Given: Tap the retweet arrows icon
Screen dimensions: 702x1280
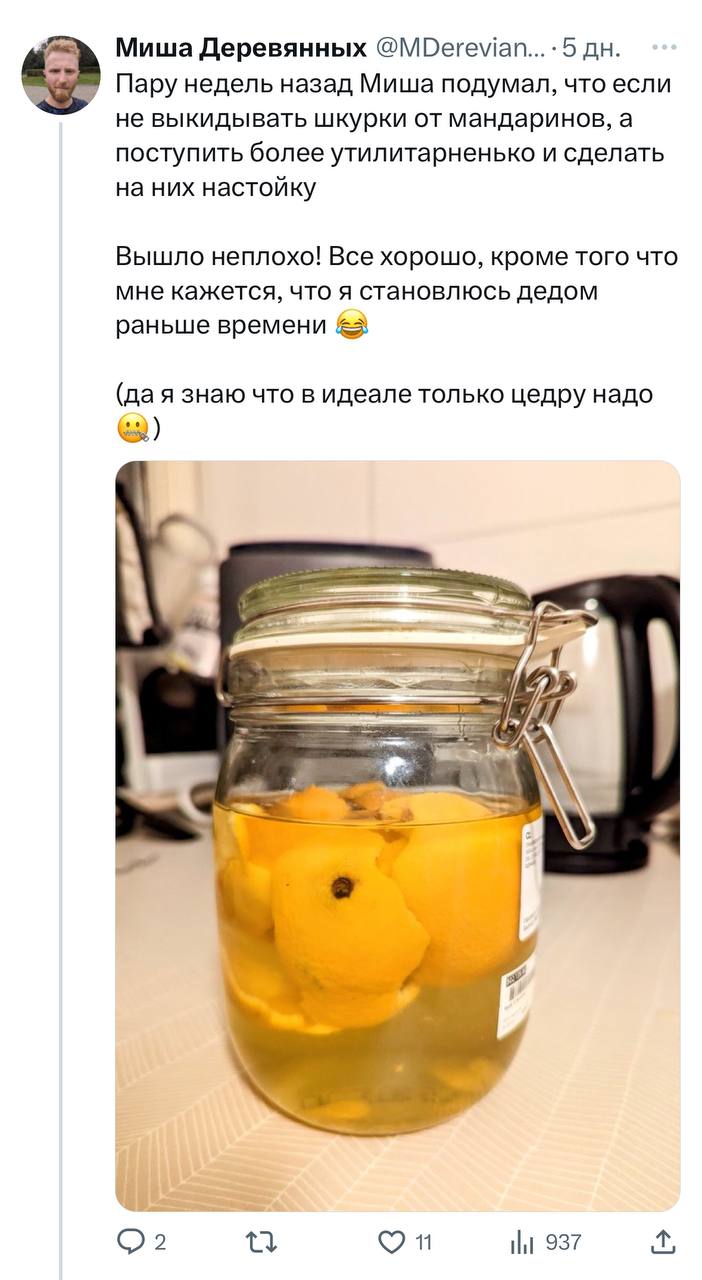Looking at the screenshot, I should pos(260,1242).
